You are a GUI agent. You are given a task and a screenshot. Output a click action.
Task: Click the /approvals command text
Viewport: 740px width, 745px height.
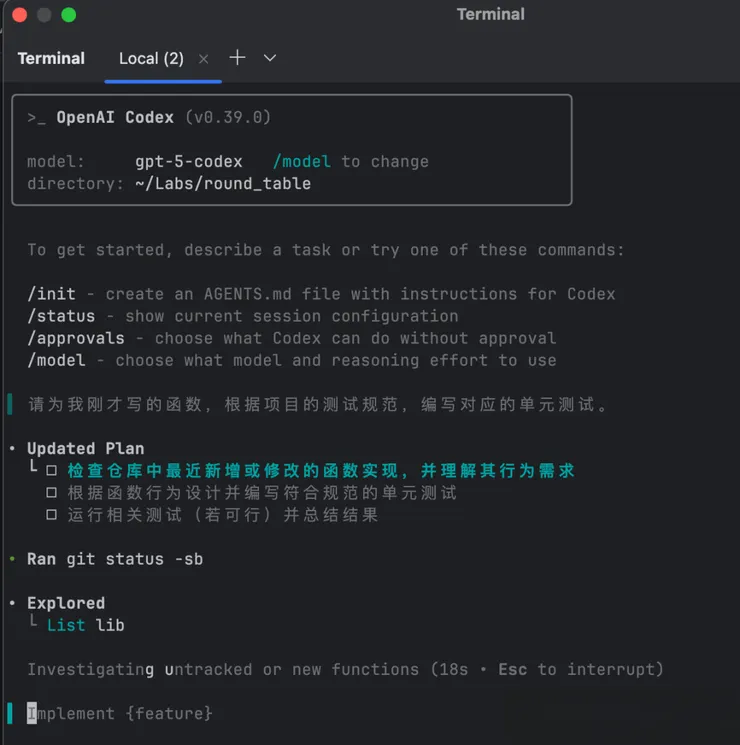(x=76, y=338)
